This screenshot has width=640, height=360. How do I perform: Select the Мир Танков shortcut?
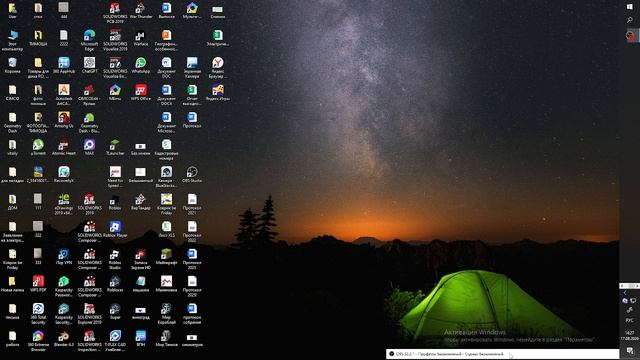[x=167, y=339]
